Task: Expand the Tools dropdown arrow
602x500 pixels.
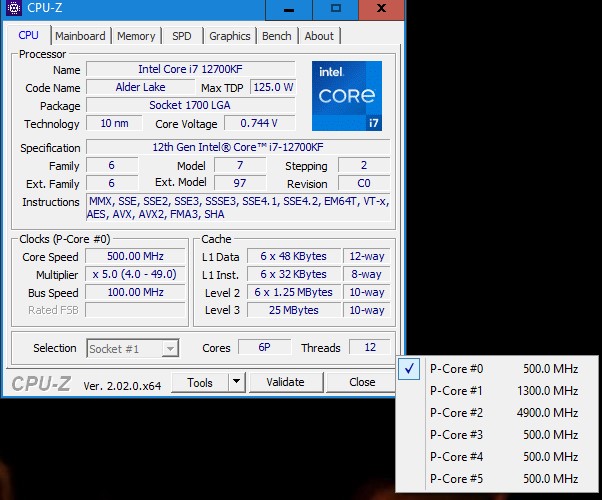Action: [236, 382]
